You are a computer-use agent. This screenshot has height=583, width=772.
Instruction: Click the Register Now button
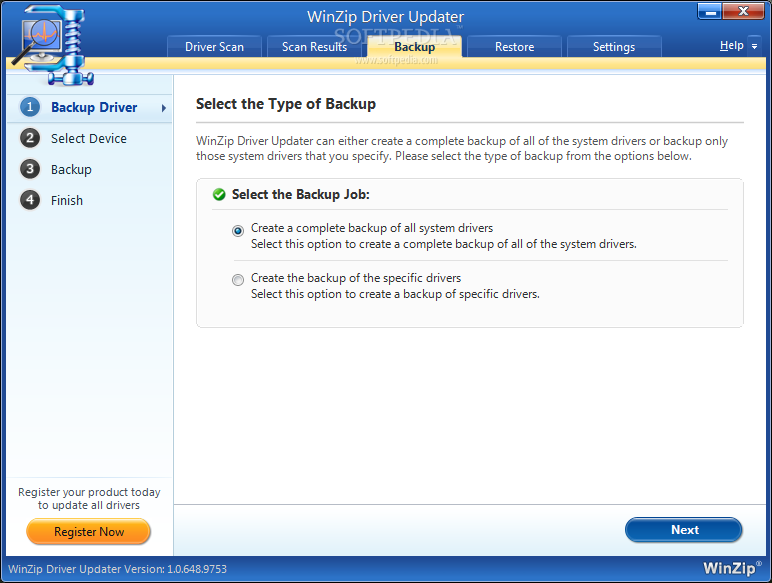89,532
